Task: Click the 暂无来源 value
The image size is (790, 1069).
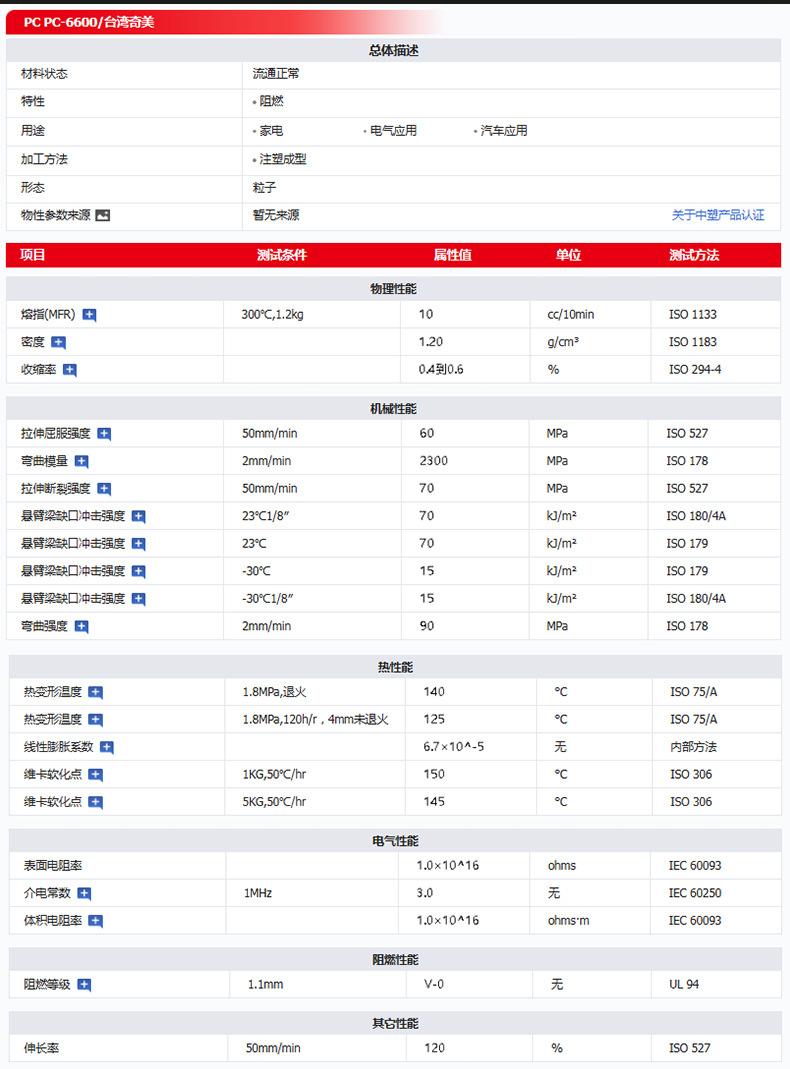Action: coord(276,215)
